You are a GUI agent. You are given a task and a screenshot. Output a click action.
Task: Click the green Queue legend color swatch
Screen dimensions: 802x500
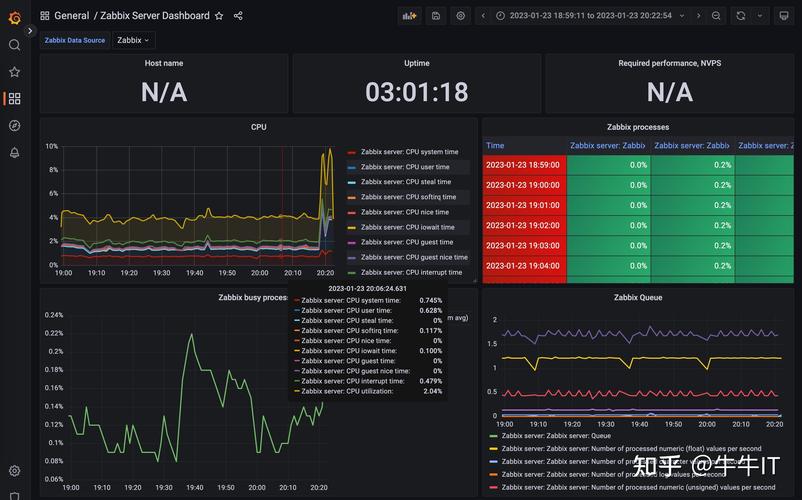pyautogui.click(x=494, y=436)
